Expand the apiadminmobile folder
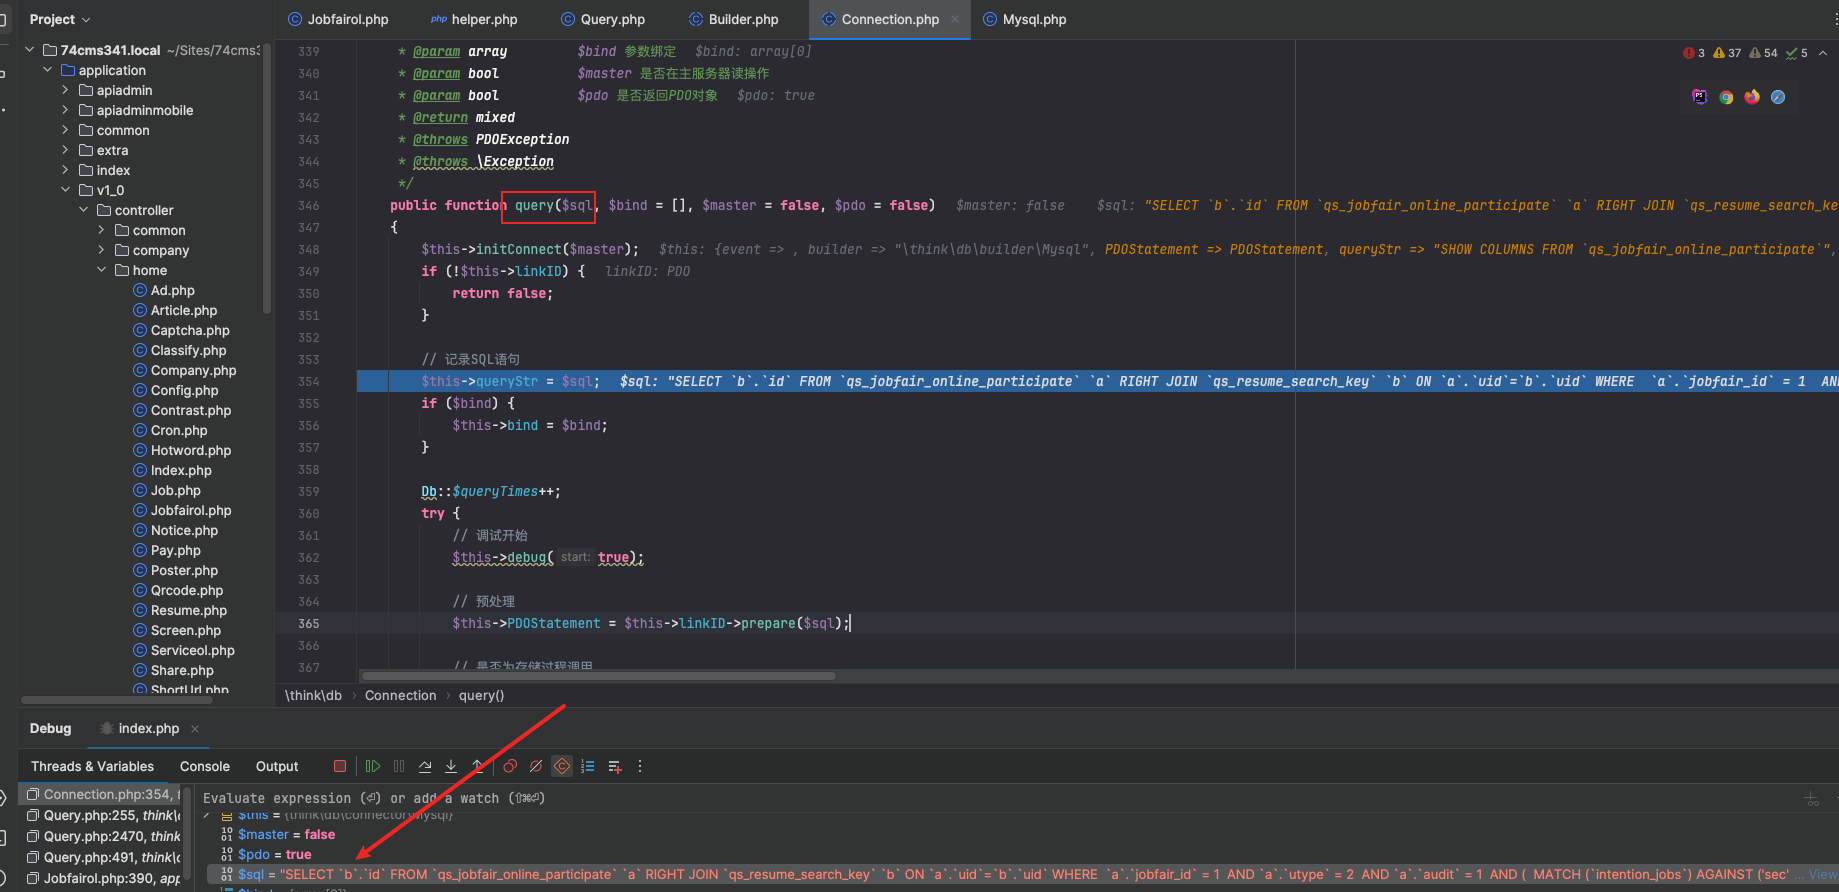This screenshot has width=1839, height=892. (x=65, y=110)
